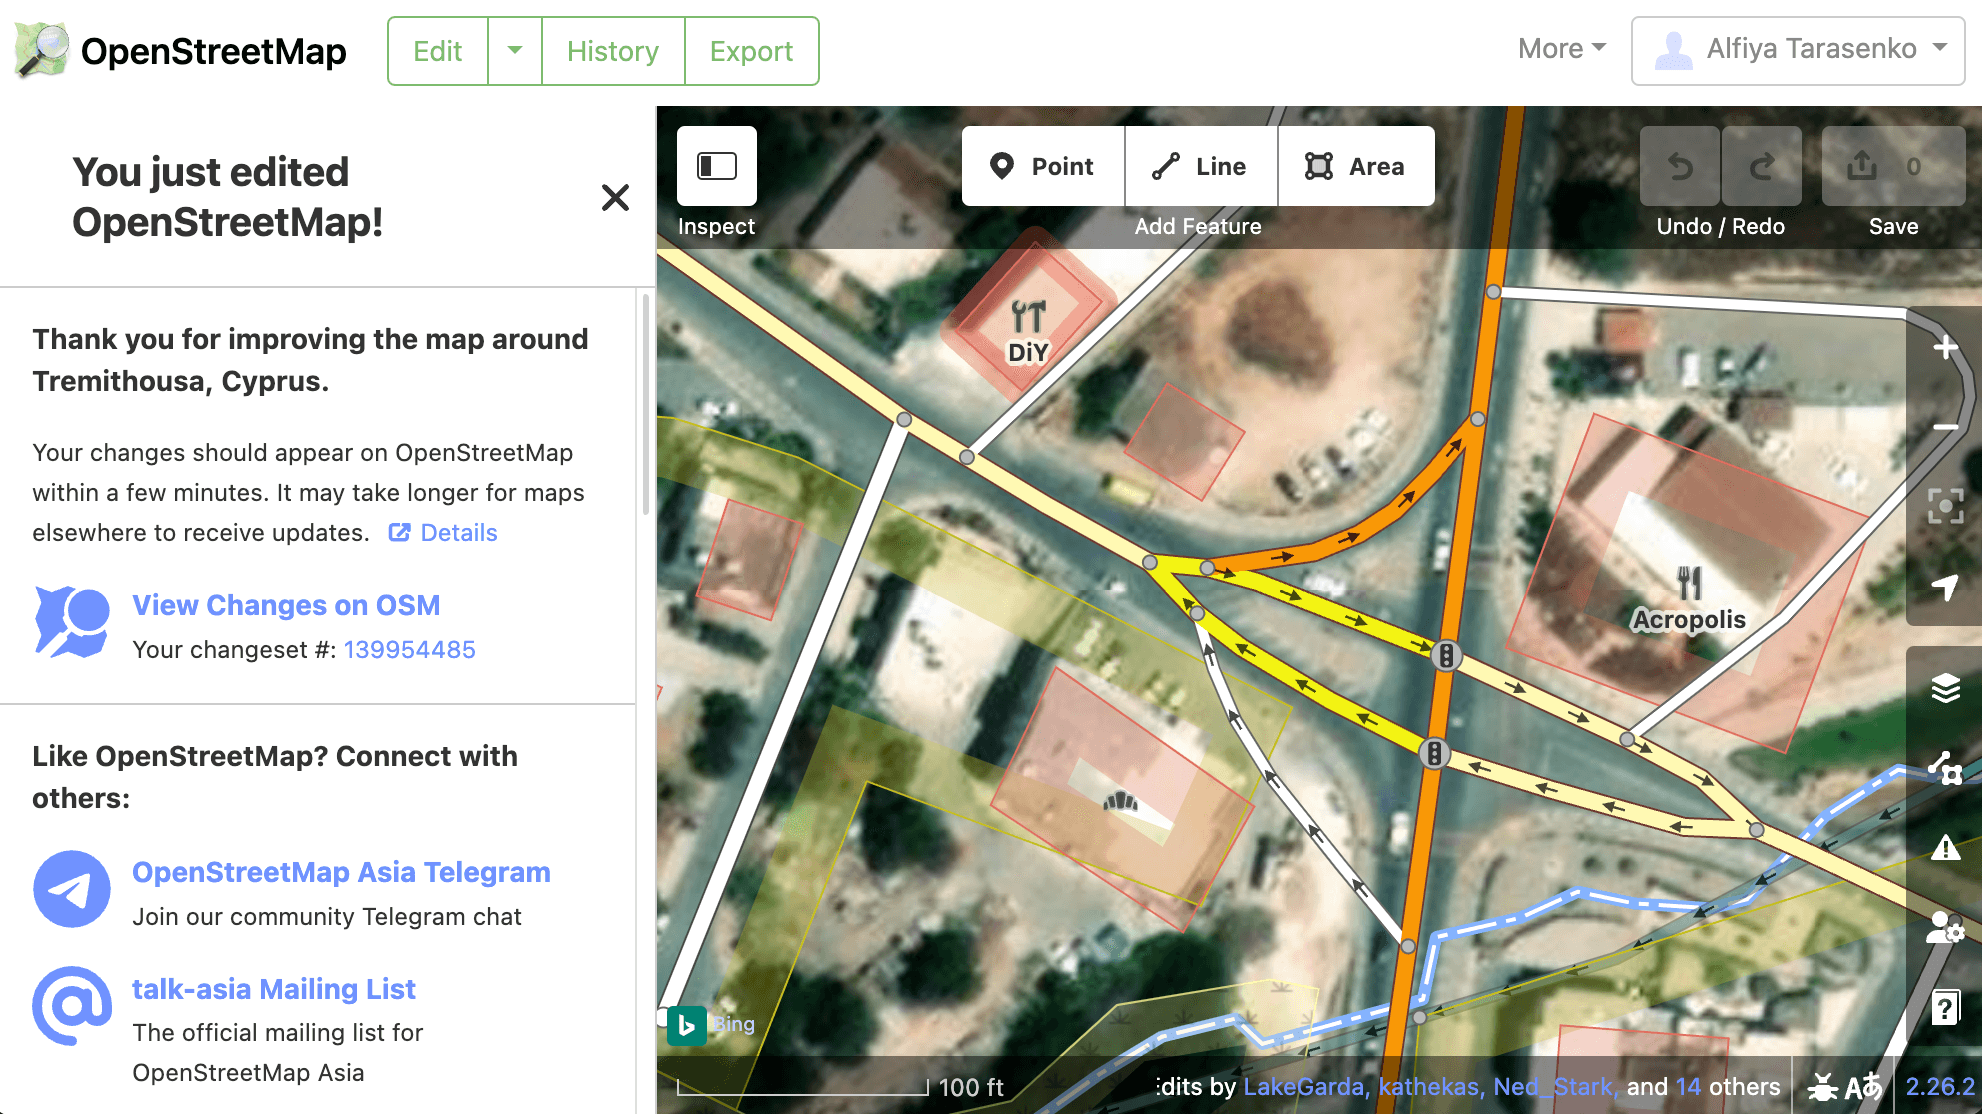Open the Alfiya Tarasenko user menu
1982x1114 pixels.
click(1798, 50)
